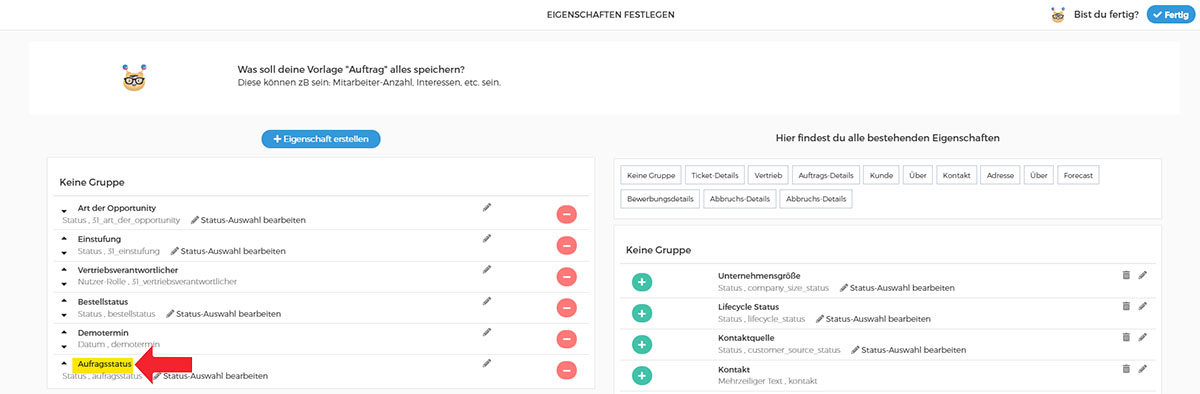Click pencil icon in Aufragsstatus row
Viewport: 1200px width, 394px height.
coord(487,363)
